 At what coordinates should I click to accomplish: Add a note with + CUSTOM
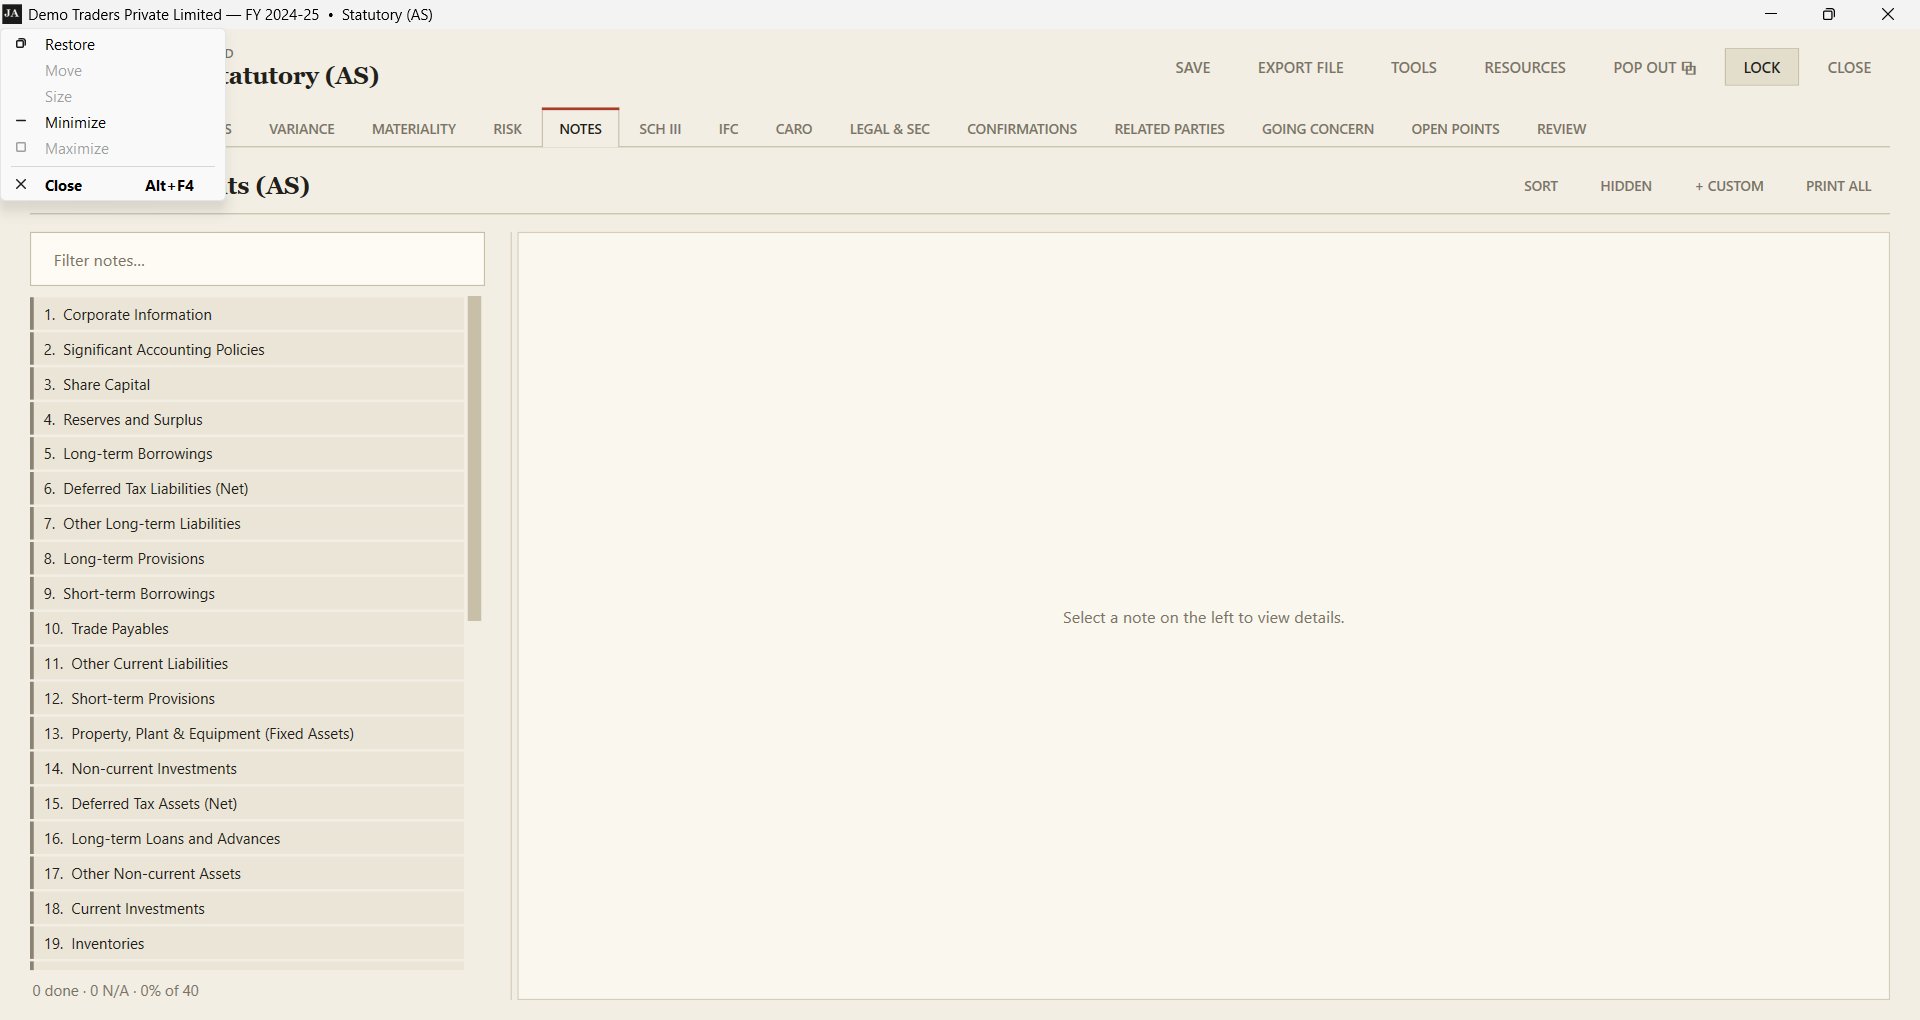(x=1729, y=186)
